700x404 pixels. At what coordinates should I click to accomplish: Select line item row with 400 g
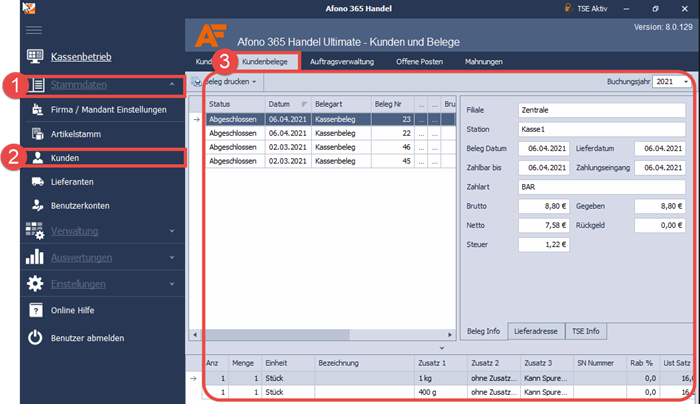[x=448, y=392]
